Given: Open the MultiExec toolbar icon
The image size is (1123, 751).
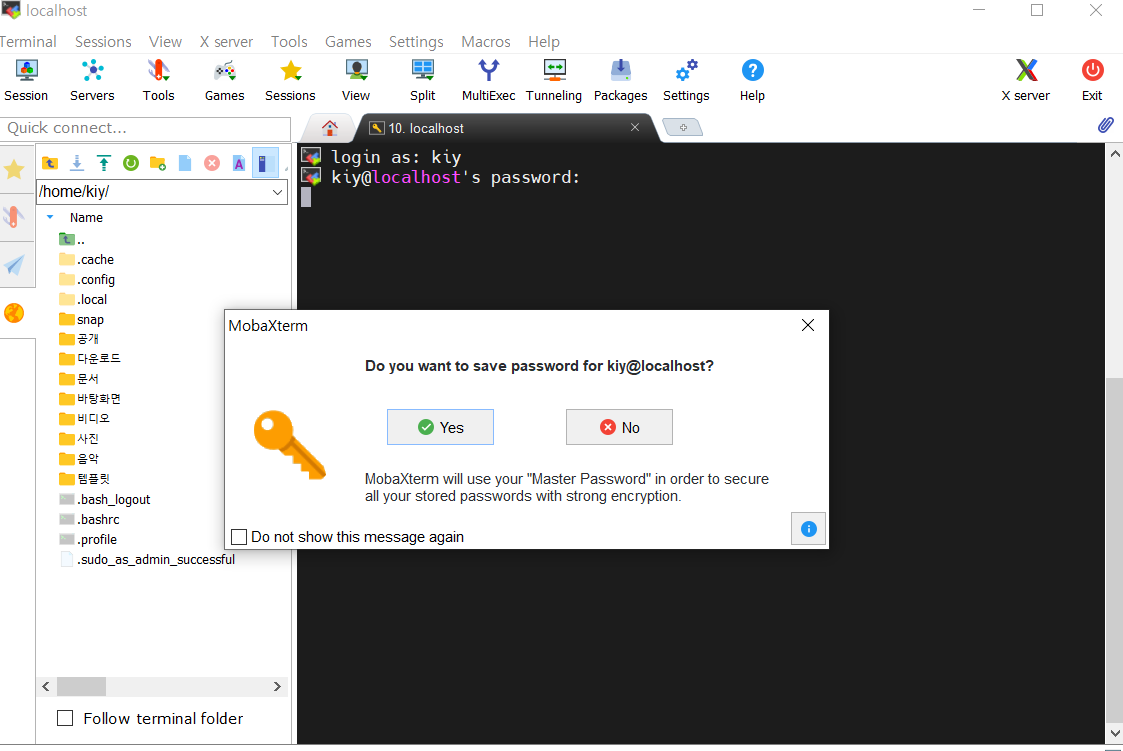Looking at the screenshot, I should pyautogui.click(x=488, y=81).
